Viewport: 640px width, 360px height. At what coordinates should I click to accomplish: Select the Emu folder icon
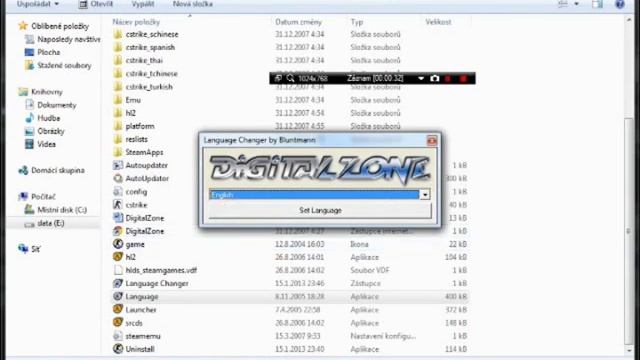click(x=118, y=100)
